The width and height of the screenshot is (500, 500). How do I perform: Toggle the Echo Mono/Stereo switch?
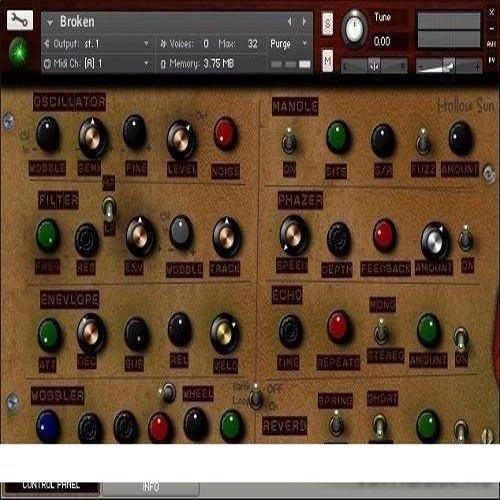[x=381, y=331]
